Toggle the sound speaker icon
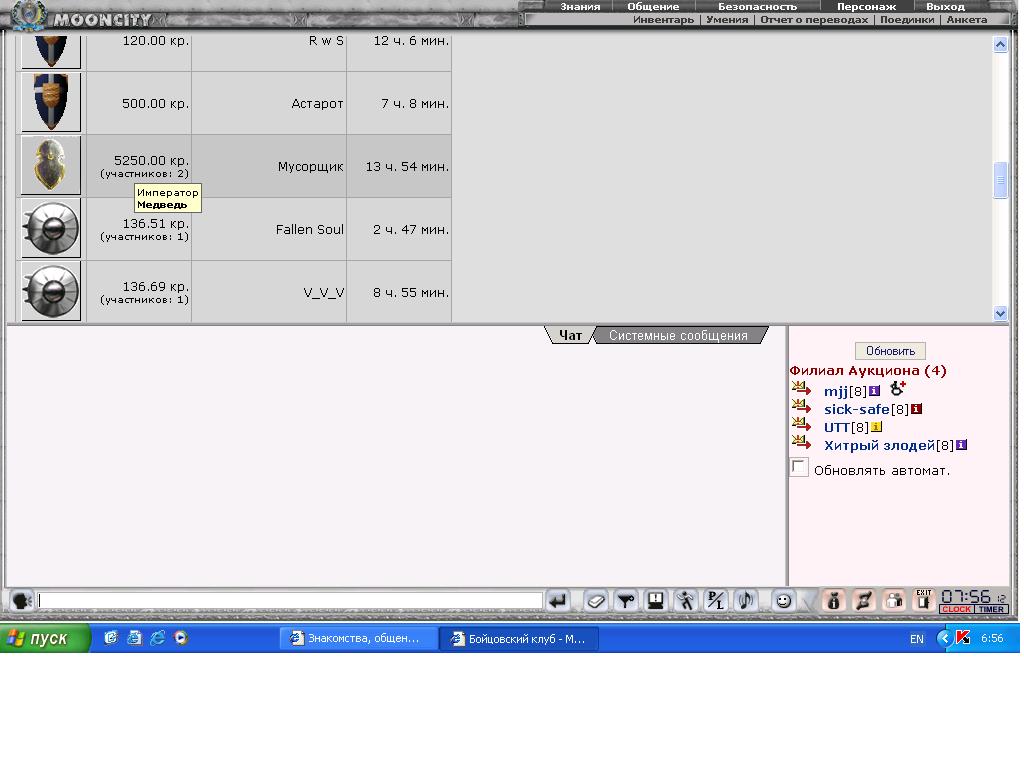The image size is (1024, 768). pos(746,601)
